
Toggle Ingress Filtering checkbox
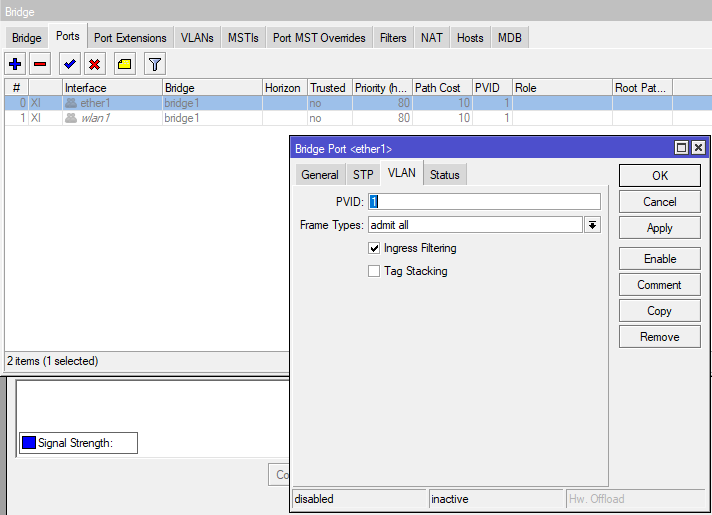pos(374,248)
